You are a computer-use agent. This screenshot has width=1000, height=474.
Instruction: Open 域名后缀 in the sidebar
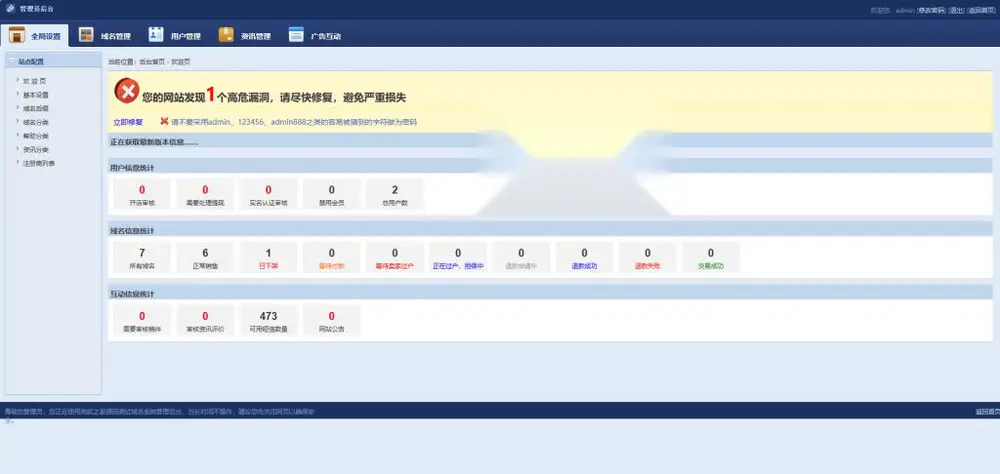pos(36,108)
